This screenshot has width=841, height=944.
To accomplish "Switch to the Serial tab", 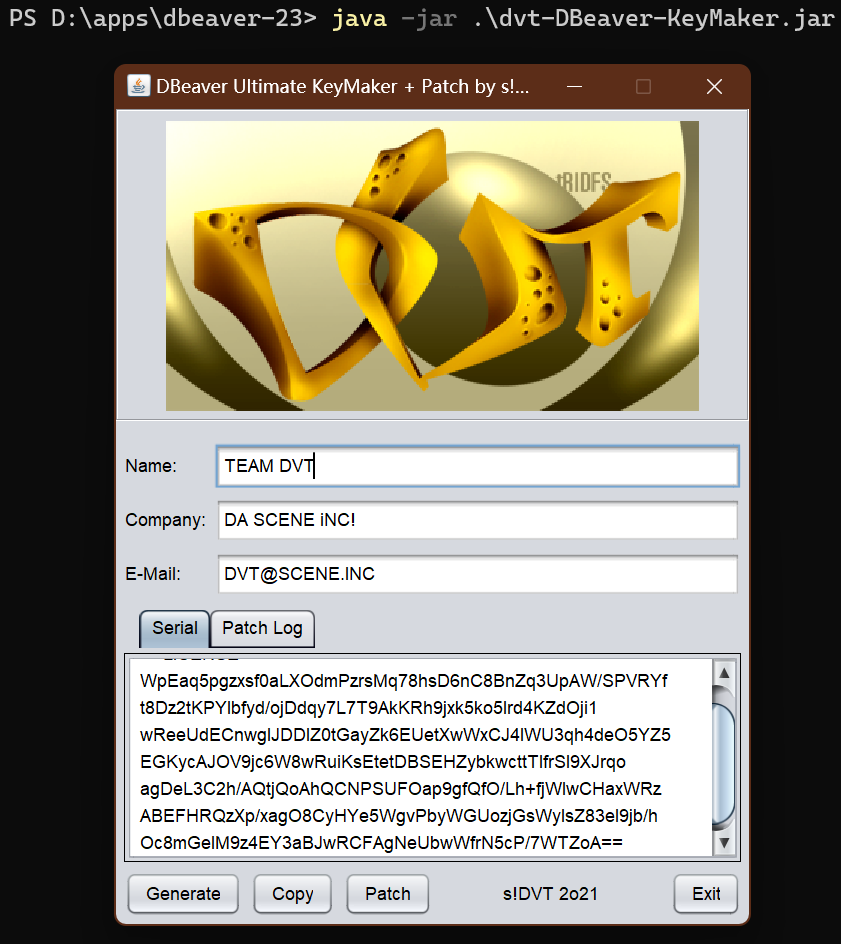I will tap(175, 629).
